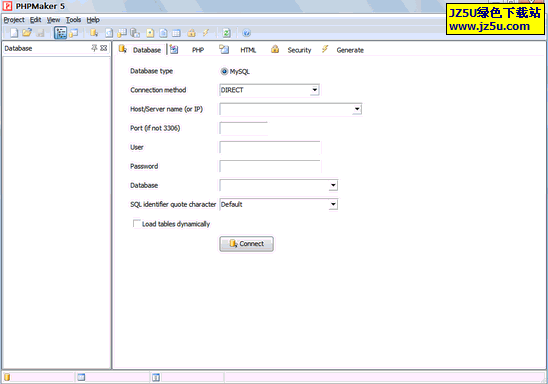Screen dimensions: 548x384
Task: Click the field icon in the status bar
Action: (x=156, y=377)
